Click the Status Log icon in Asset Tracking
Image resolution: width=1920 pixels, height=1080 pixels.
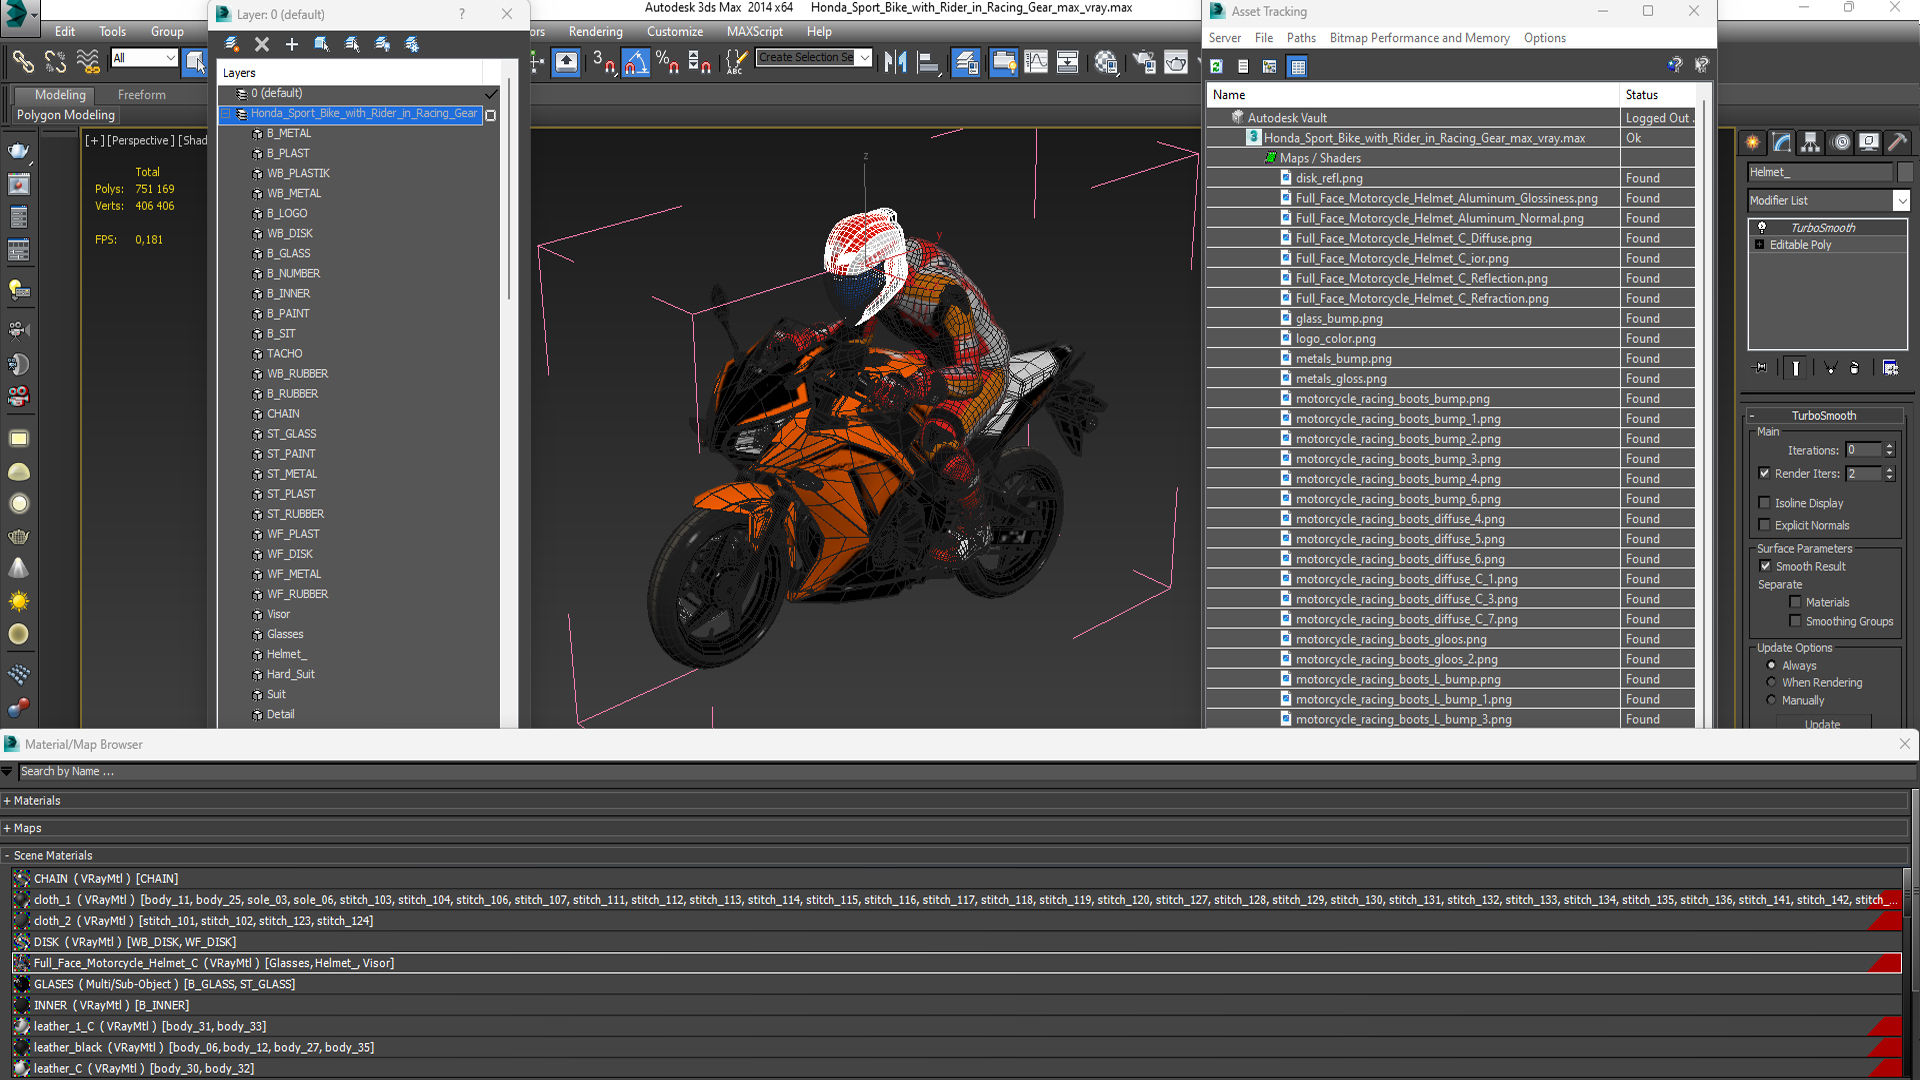[x=1243, y=67]
